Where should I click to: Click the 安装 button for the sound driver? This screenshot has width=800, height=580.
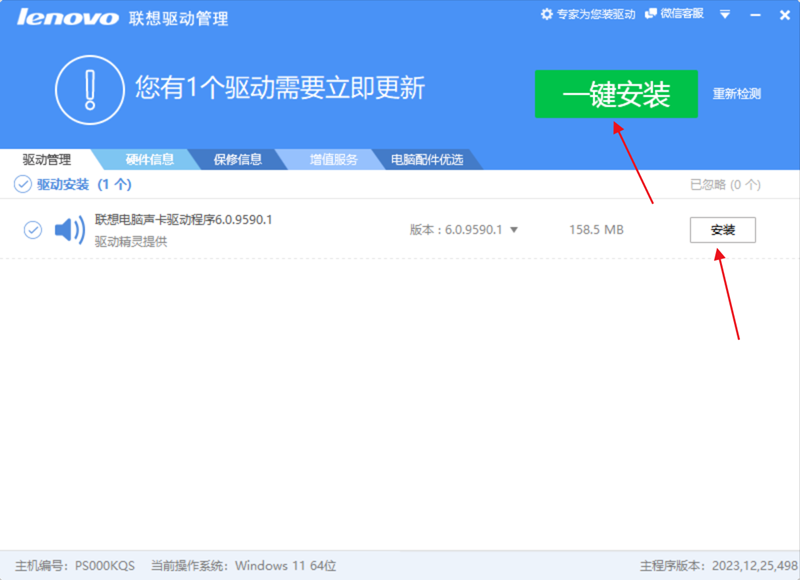[722, 229]
